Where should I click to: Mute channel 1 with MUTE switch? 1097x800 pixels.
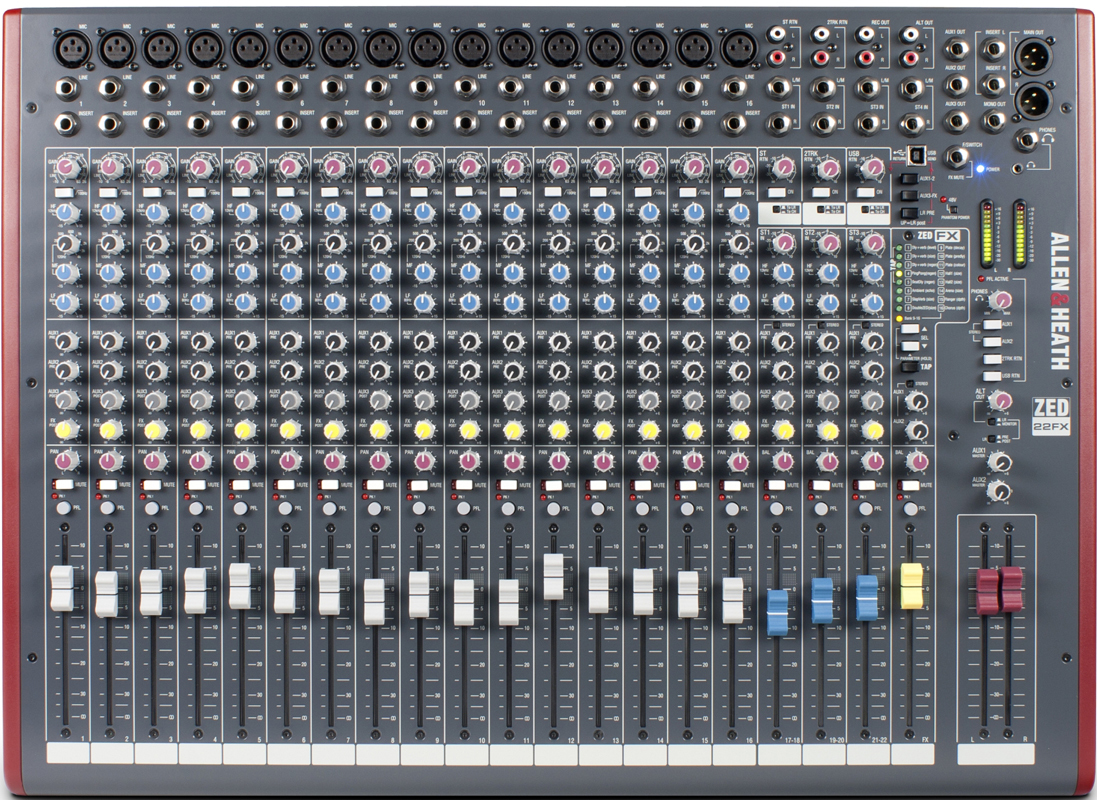tap(60, 485)
